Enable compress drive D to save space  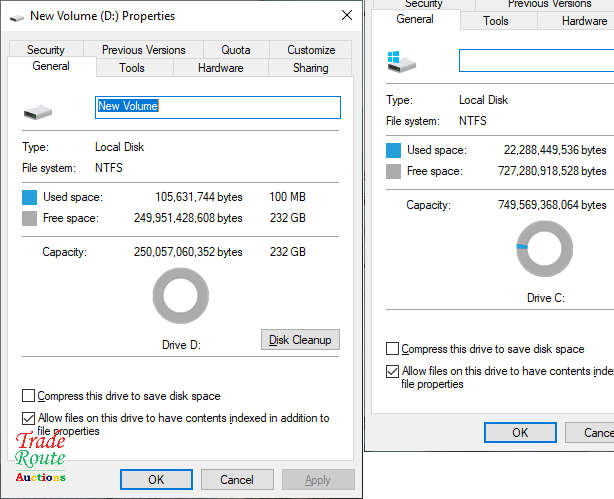point(29,396)
